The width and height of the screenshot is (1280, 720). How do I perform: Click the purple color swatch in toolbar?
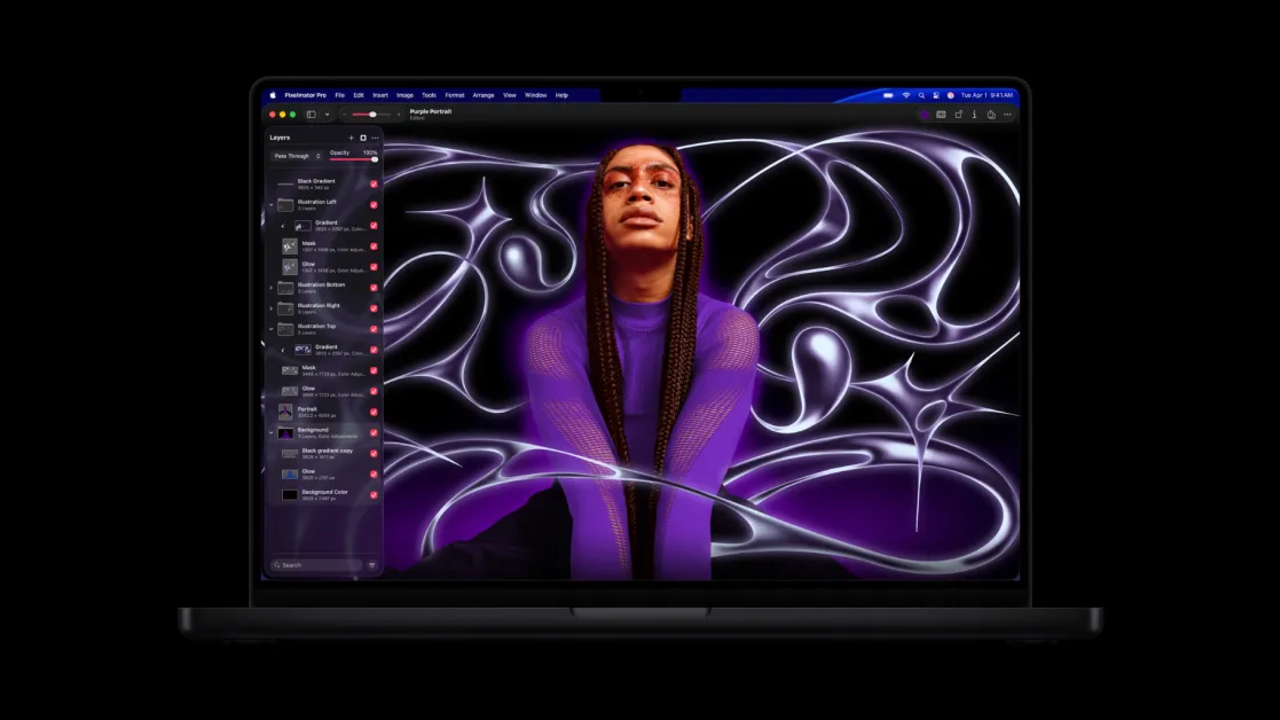pos(924,115)
